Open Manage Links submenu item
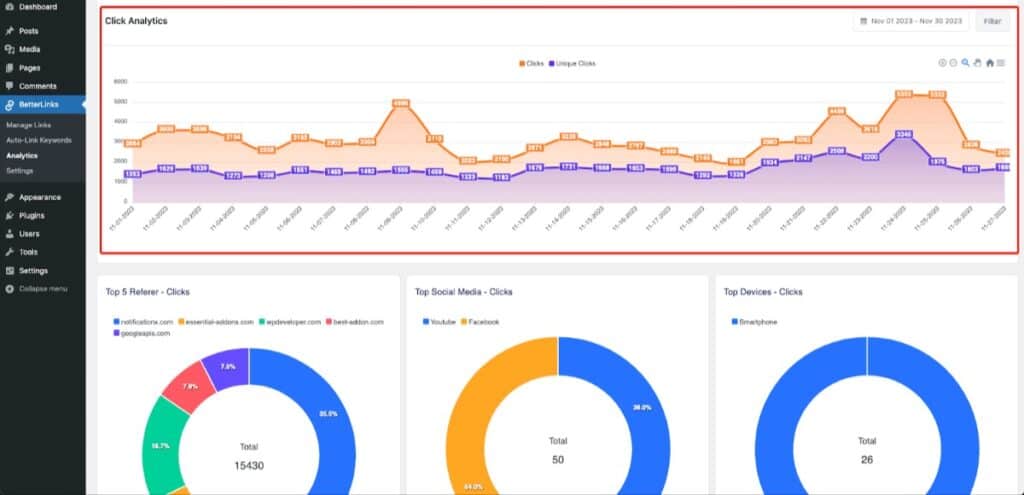The width and height of the screenshot is (1024, 495). point(29,125)
